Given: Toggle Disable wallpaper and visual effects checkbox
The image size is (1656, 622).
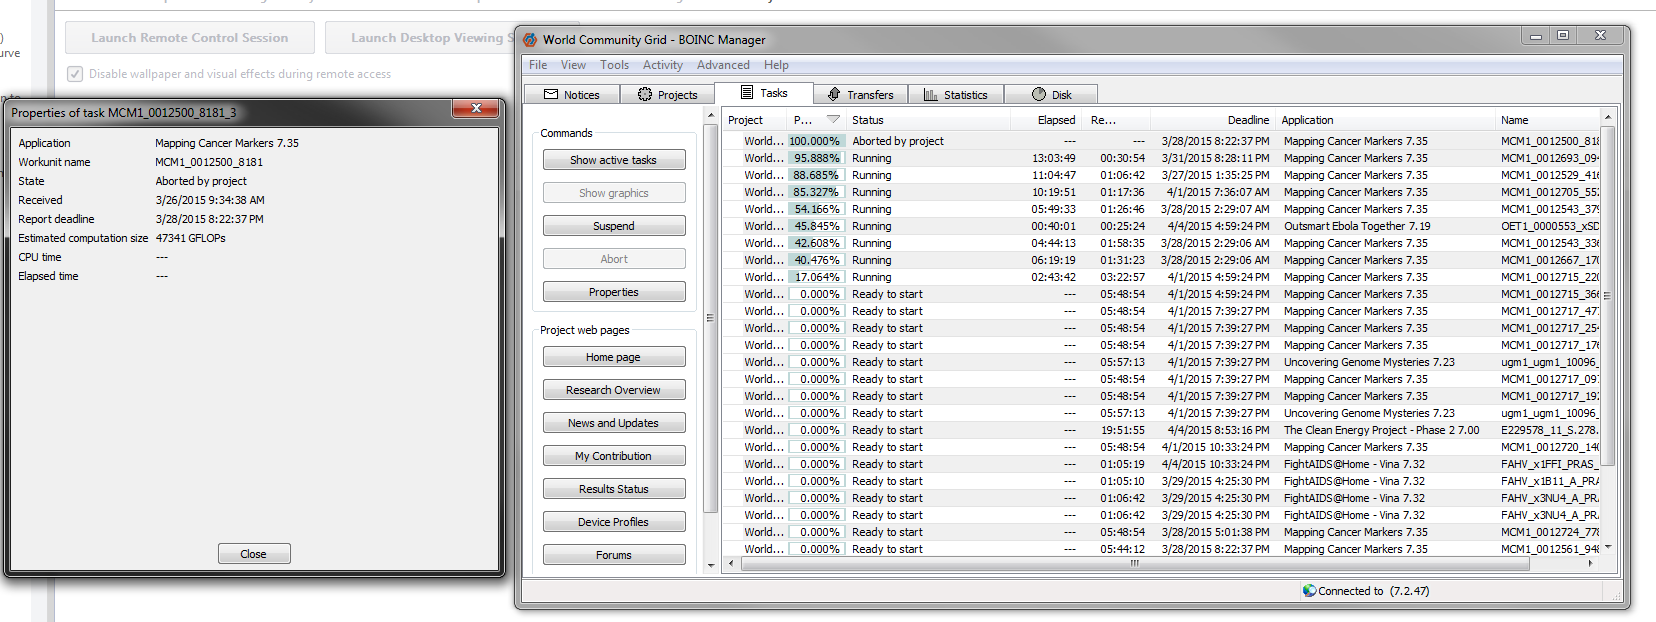Looking at the screenshot, I should point(75,74).
